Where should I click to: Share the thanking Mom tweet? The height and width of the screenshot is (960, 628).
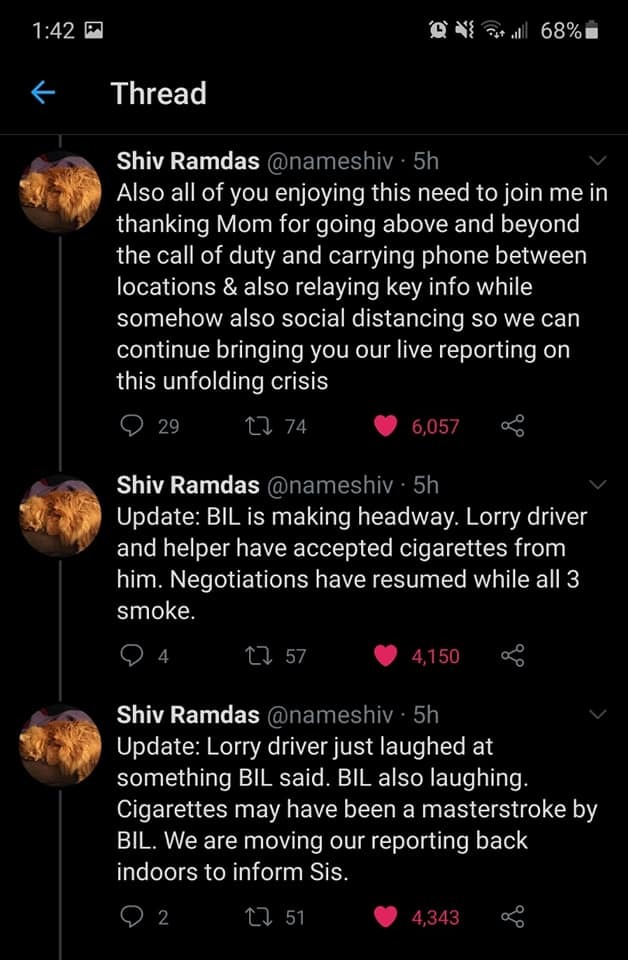[511, 426]
